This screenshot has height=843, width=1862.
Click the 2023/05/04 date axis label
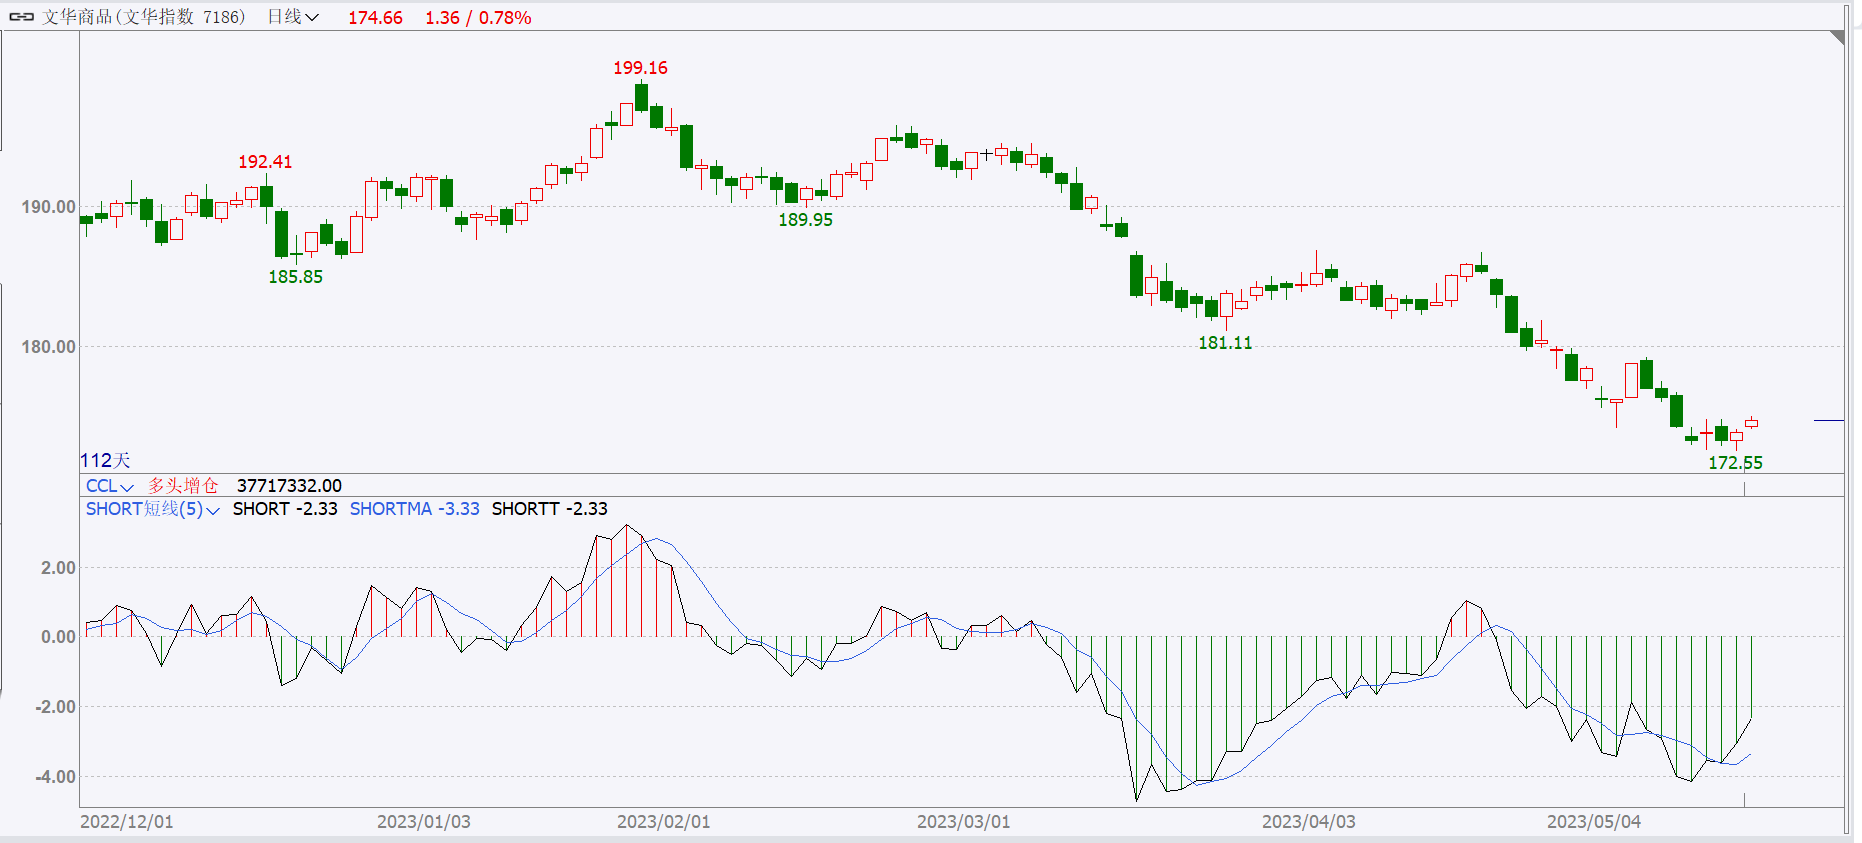(1594, 822)
